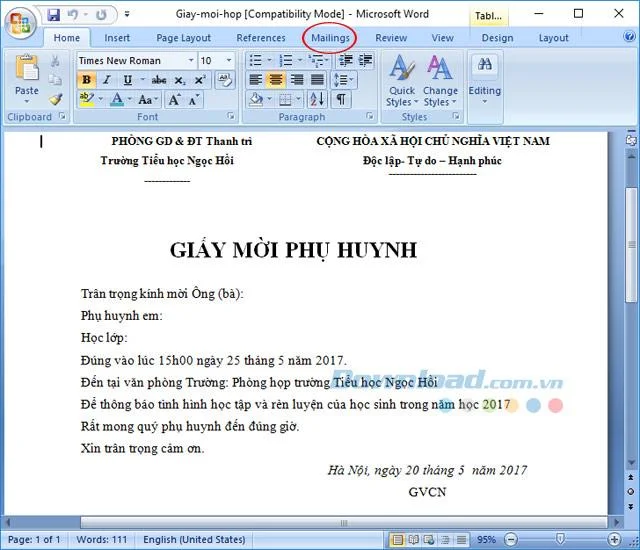Zoom out with minus button
The height and width of the screenshot is (550, 640).
511,540
